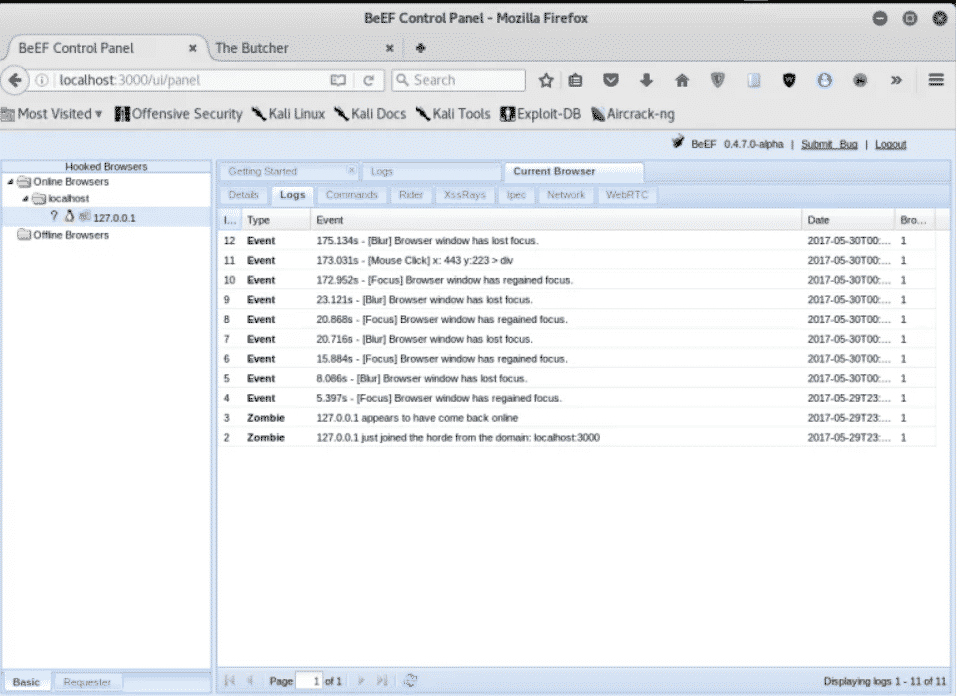Sort logs by the Date column header
Viewport: 958px width, 696px height.
coord(848,220)
